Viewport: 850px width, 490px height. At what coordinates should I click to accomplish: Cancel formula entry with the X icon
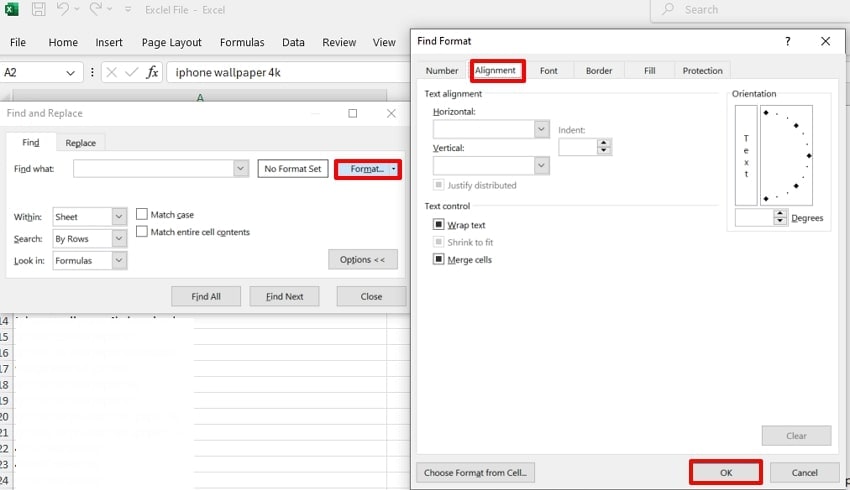[x=111, y=72]
